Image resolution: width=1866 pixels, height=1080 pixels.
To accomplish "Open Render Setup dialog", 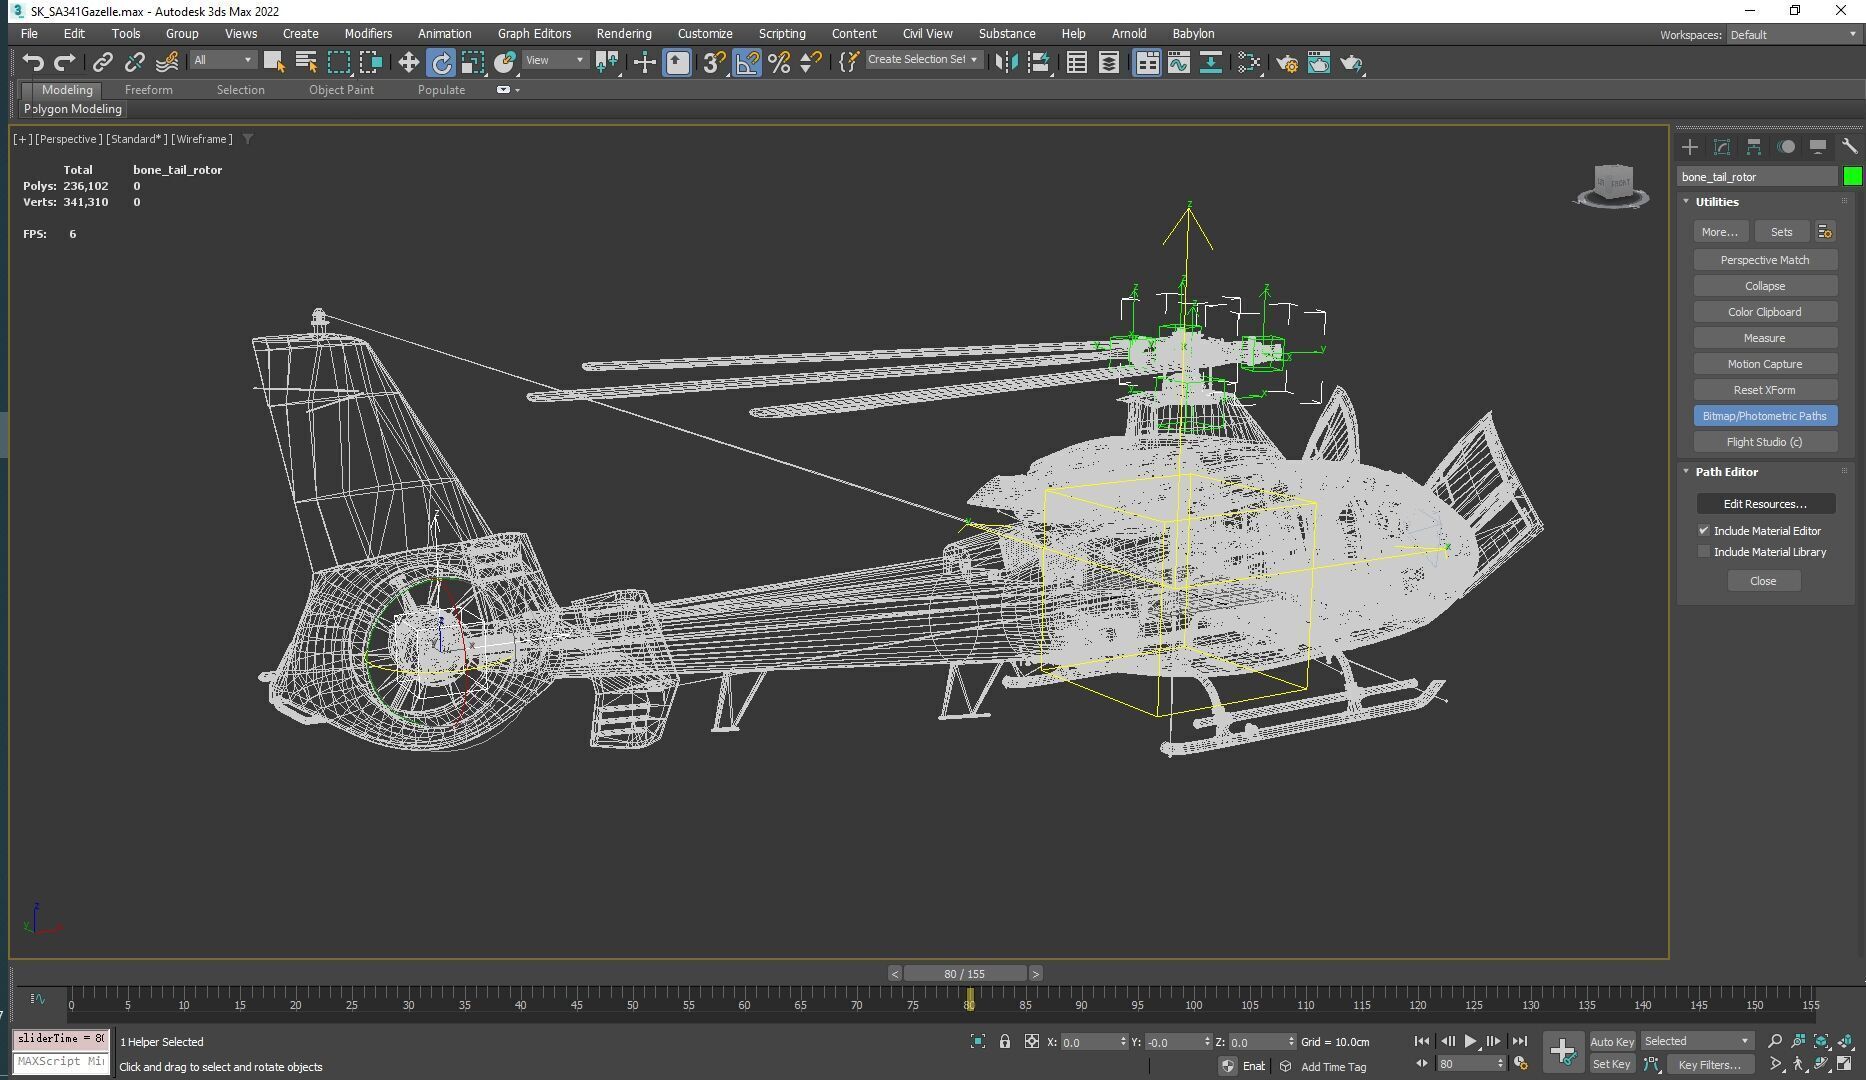I will [x=1286, y=62].
